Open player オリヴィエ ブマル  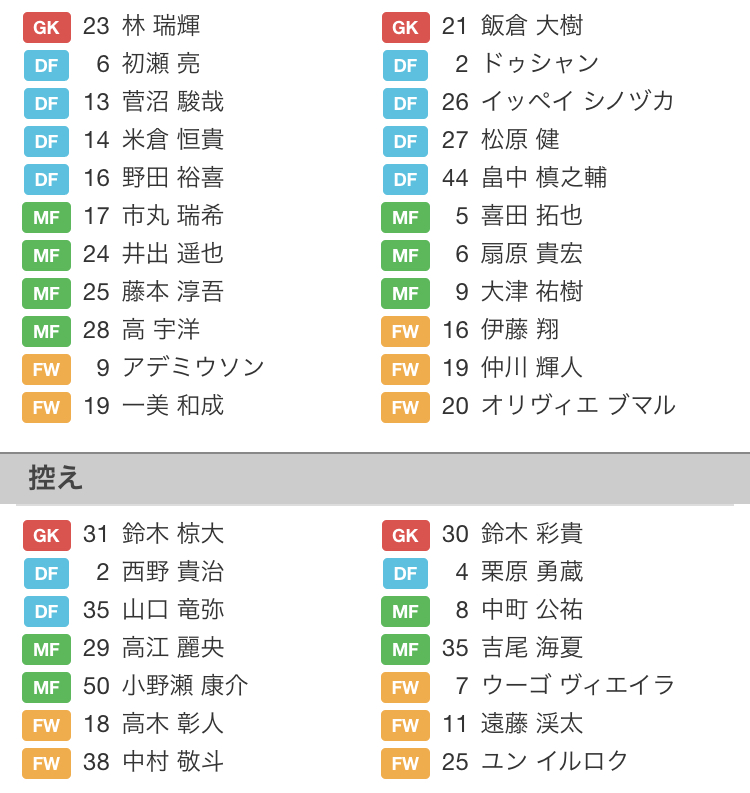click(x=578, y=406)
